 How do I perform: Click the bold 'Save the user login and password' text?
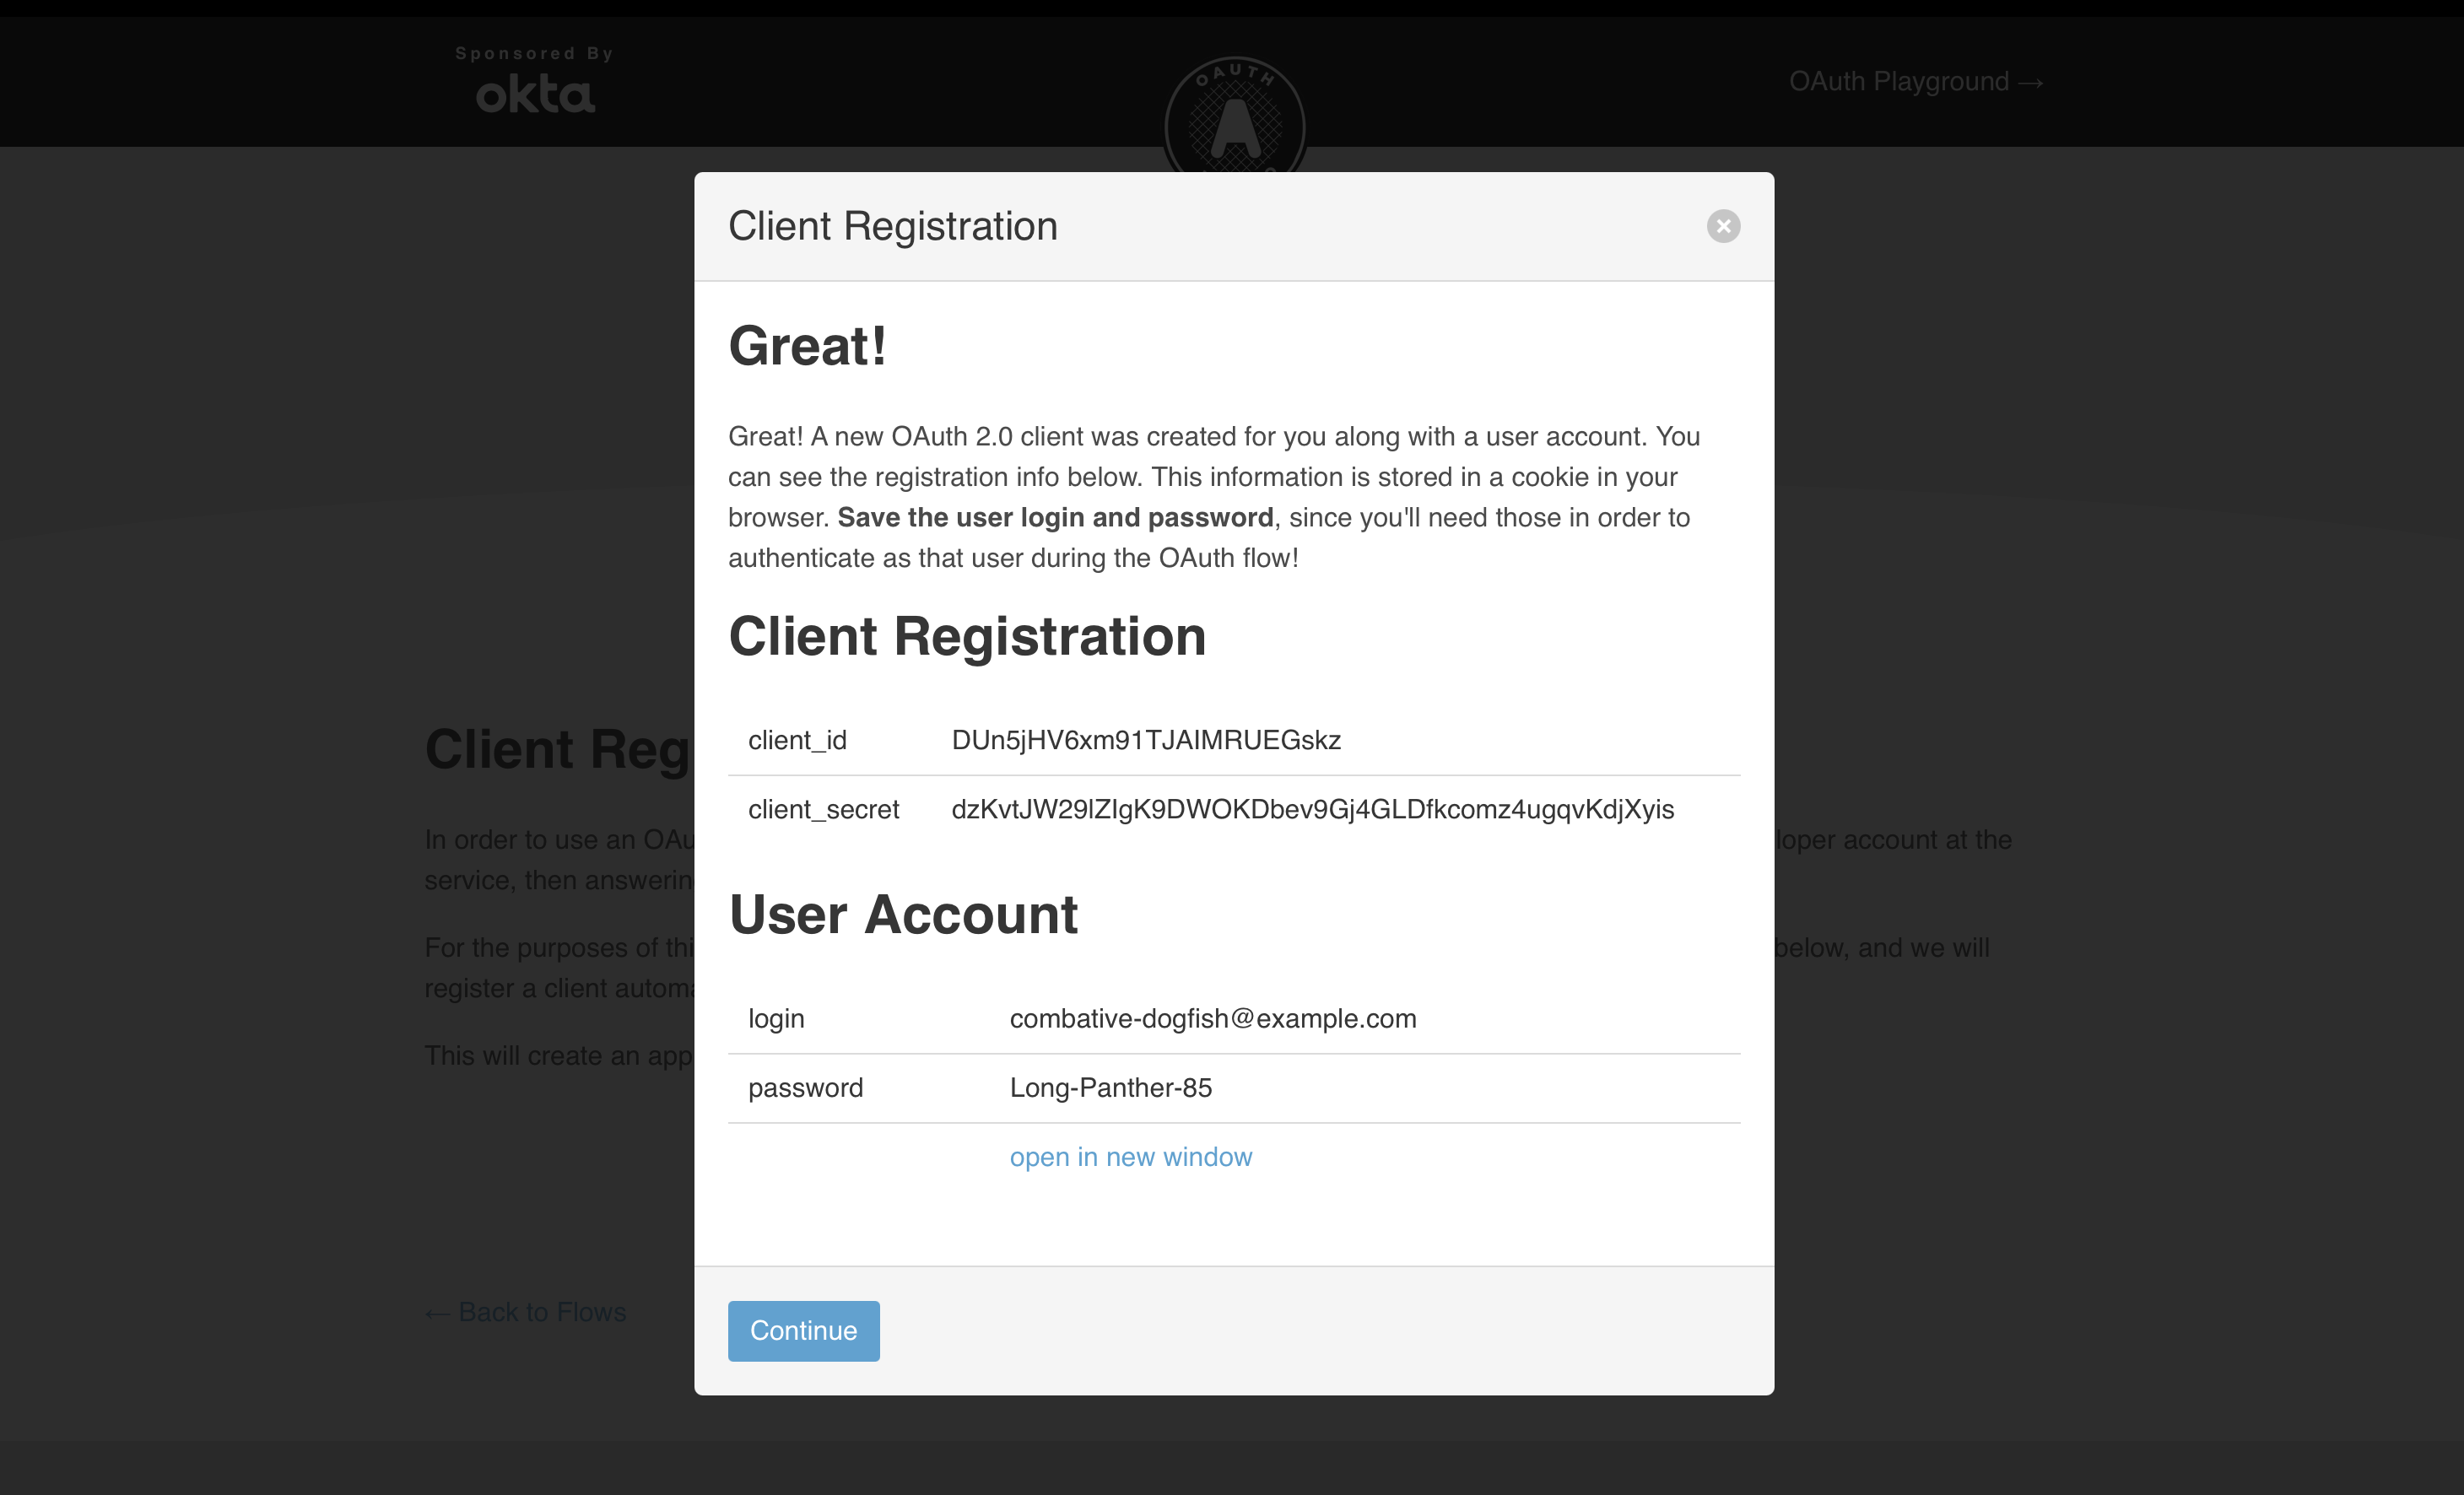[1055, 517]
